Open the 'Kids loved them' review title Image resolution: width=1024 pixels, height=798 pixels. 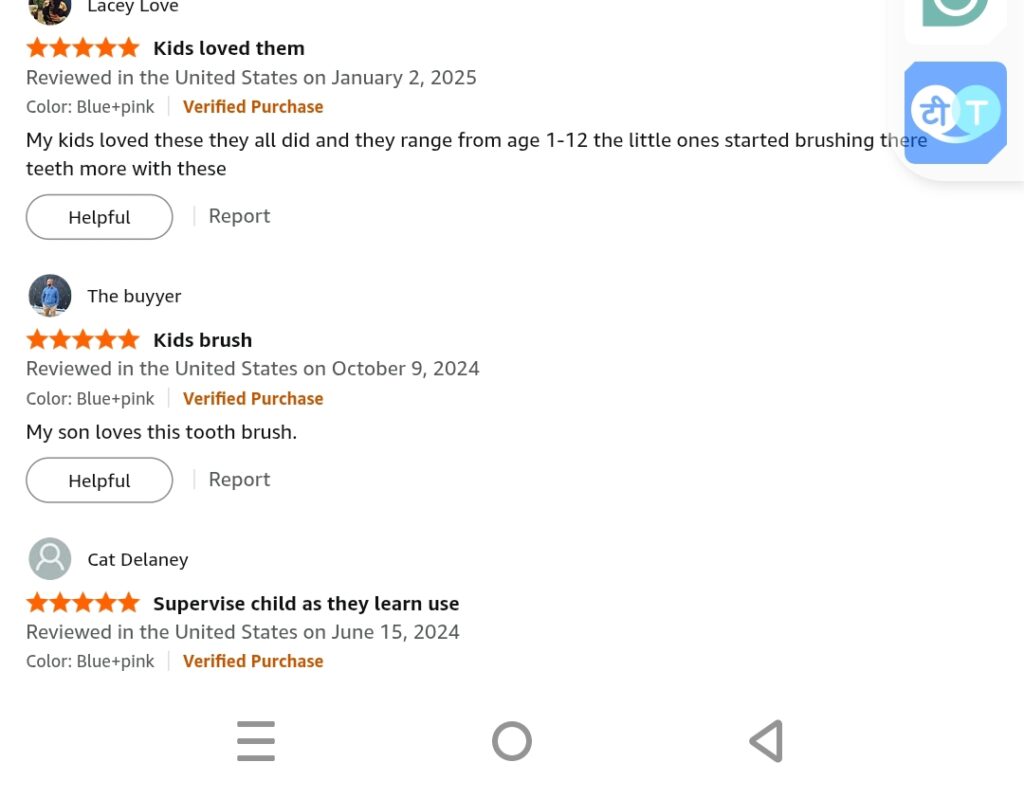pos(229,48)
